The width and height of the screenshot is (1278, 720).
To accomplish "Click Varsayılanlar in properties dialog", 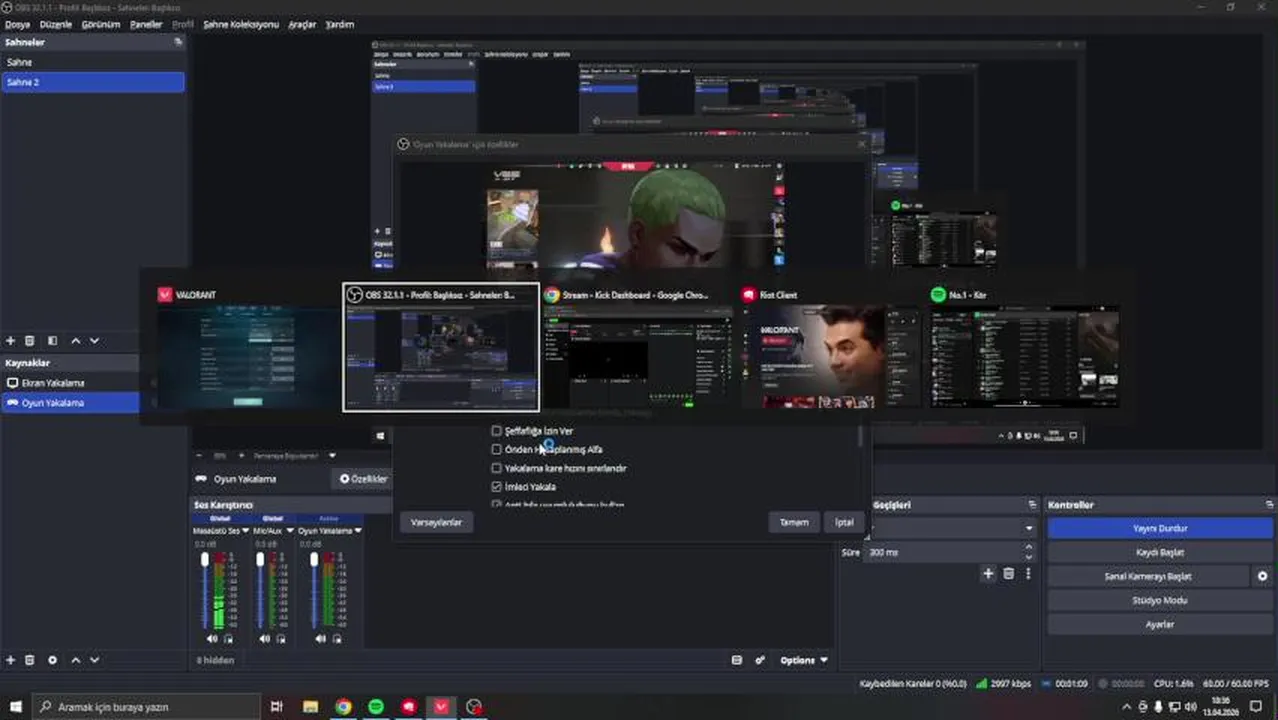I will (x=437, y=522).
